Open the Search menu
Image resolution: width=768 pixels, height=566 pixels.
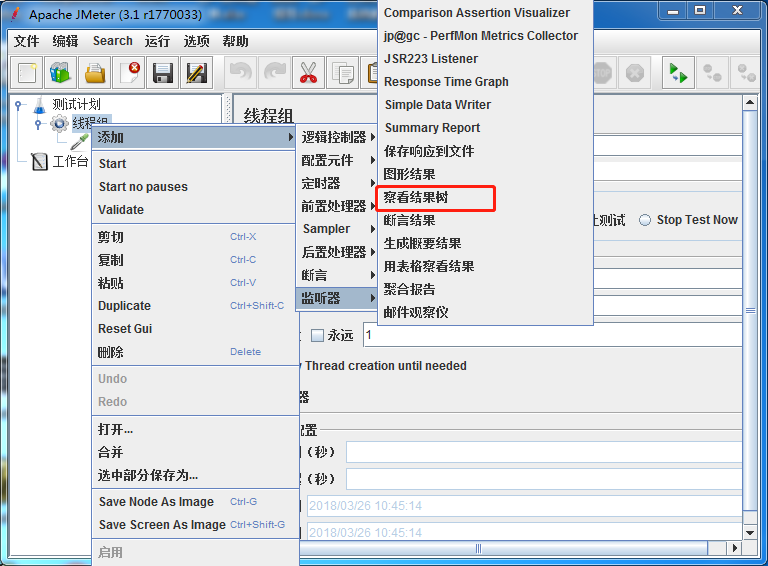[x=113, y=41]
